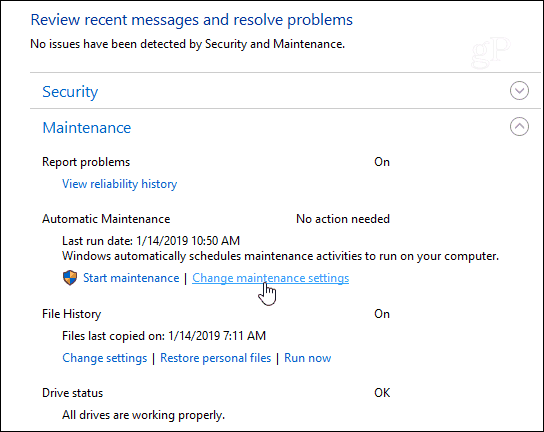Click the Report problems label
Screen dimensions: 544x432
86,162
